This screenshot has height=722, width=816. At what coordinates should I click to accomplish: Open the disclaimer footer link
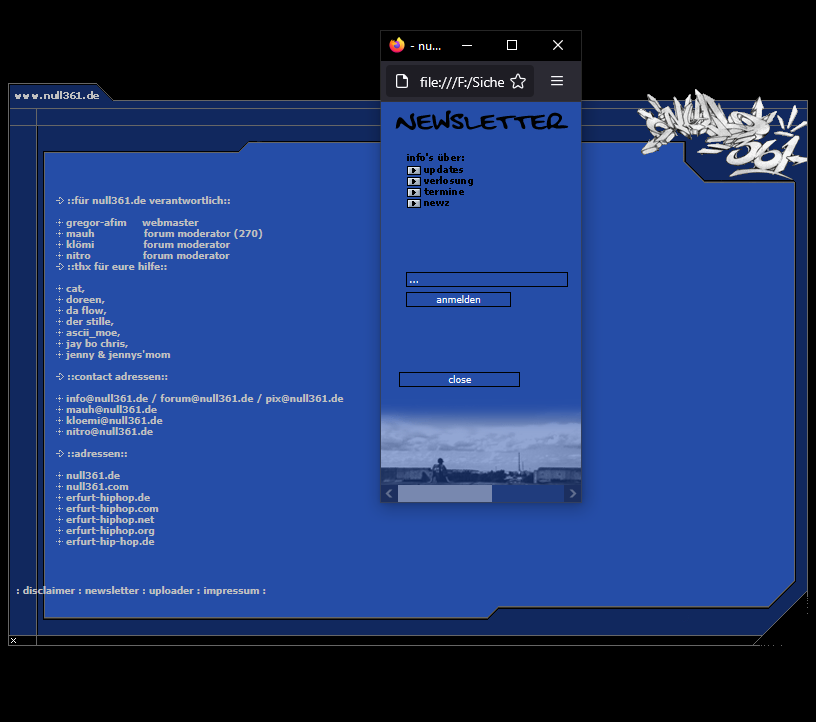point(48,591)
